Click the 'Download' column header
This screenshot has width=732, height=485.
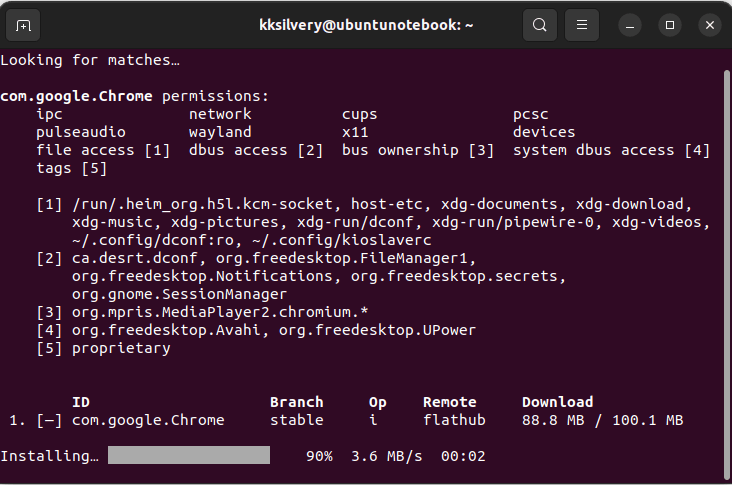[557, 402]
